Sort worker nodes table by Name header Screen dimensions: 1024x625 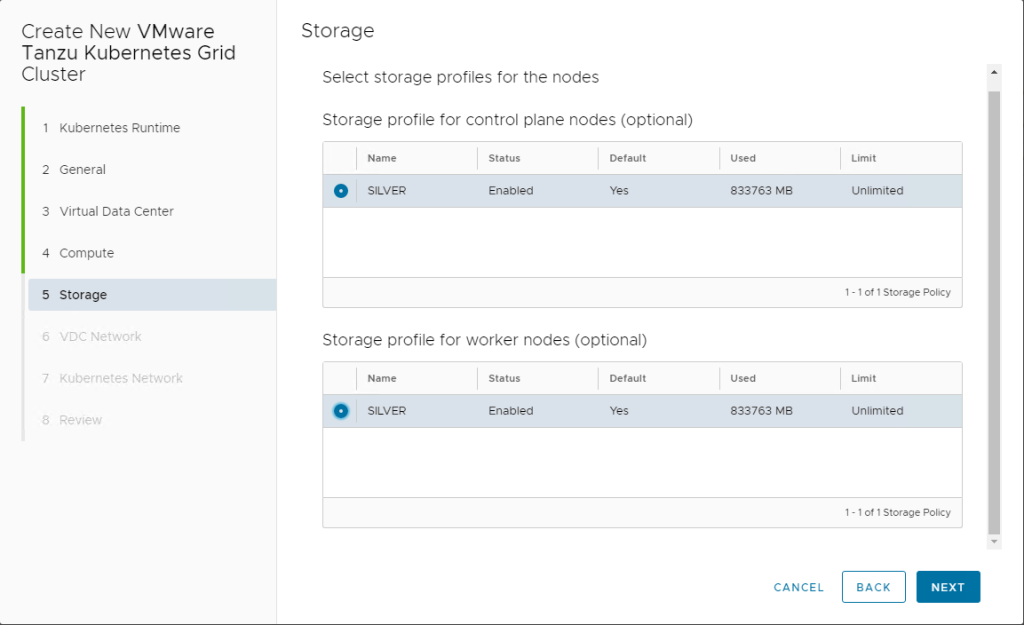pyautogui.click(x=381, y=378)
